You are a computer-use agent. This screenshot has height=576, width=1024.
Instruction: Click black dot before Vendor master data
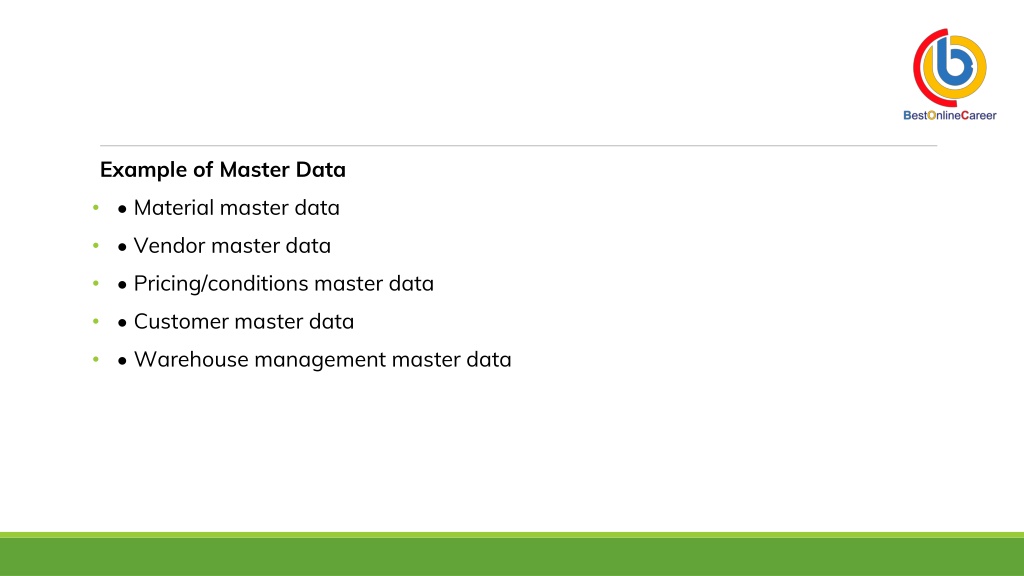(122, 248)
